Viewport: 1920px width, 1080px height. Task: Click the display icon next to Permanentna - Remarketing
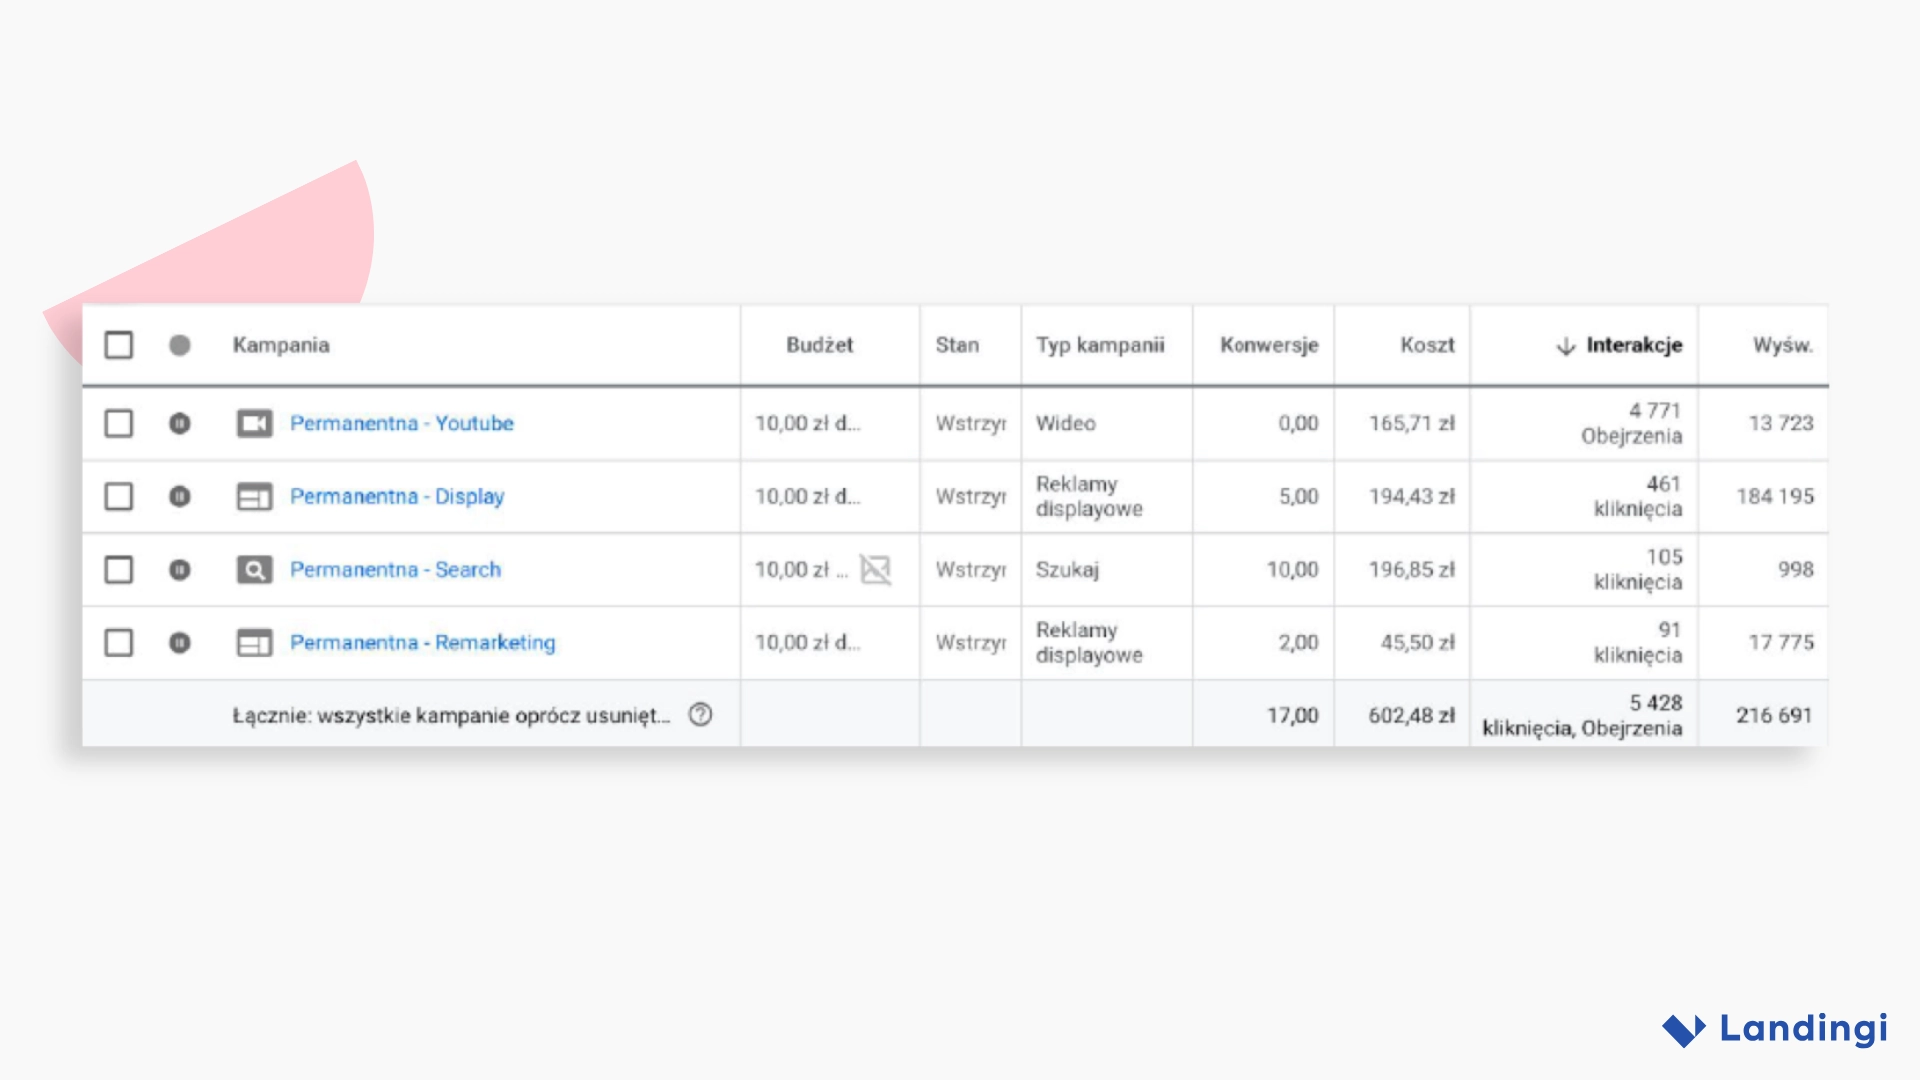point(254,643)
